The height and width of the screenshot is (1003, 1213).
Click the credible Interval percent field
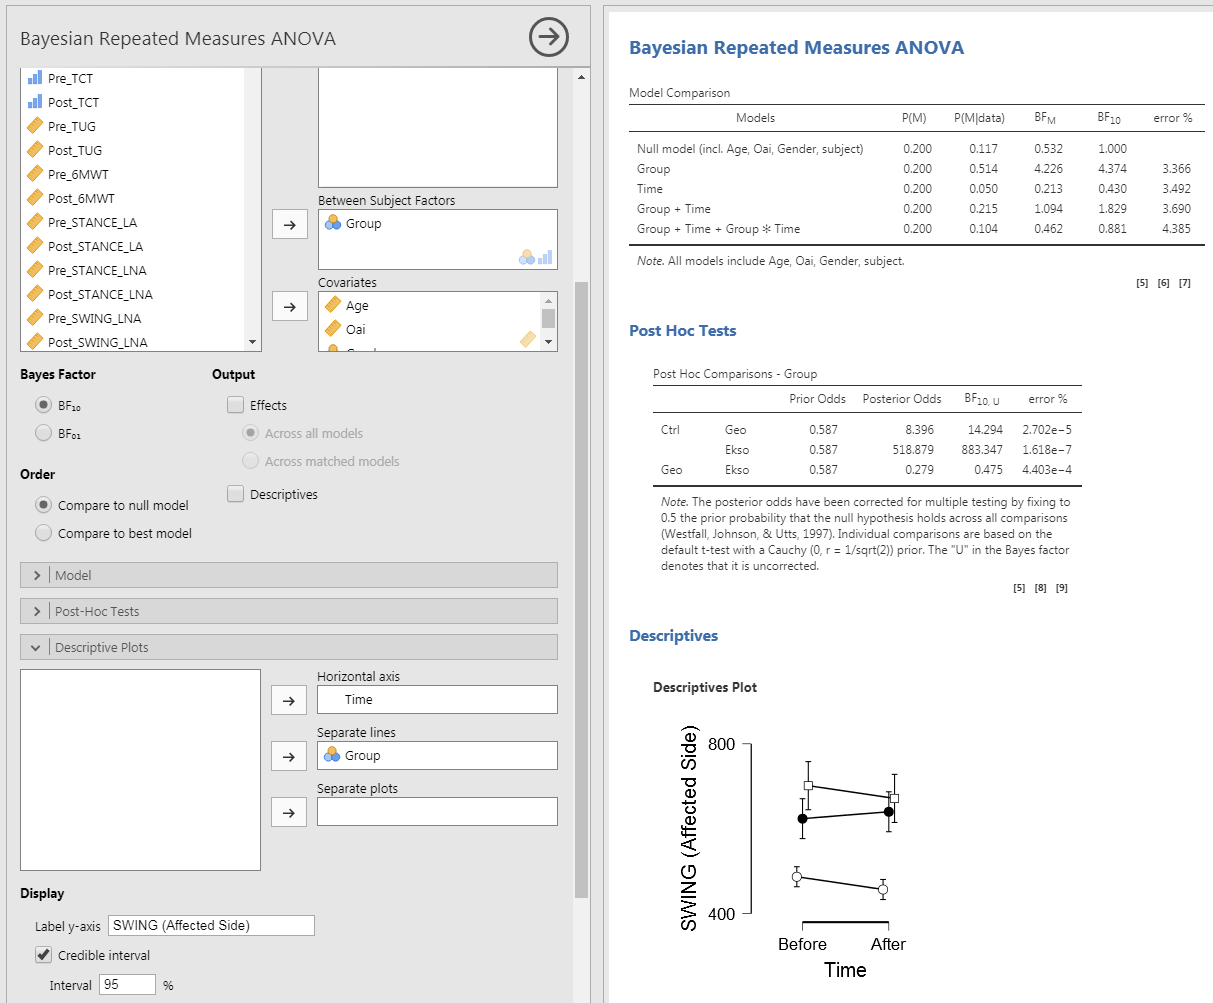coord(127,985)
